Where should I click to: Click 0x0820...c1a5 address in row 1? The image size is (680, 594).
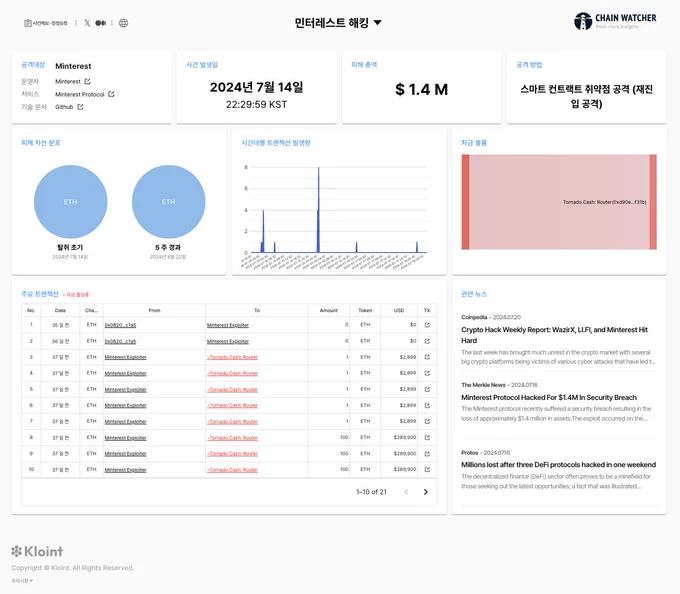(x=120, y=325)
